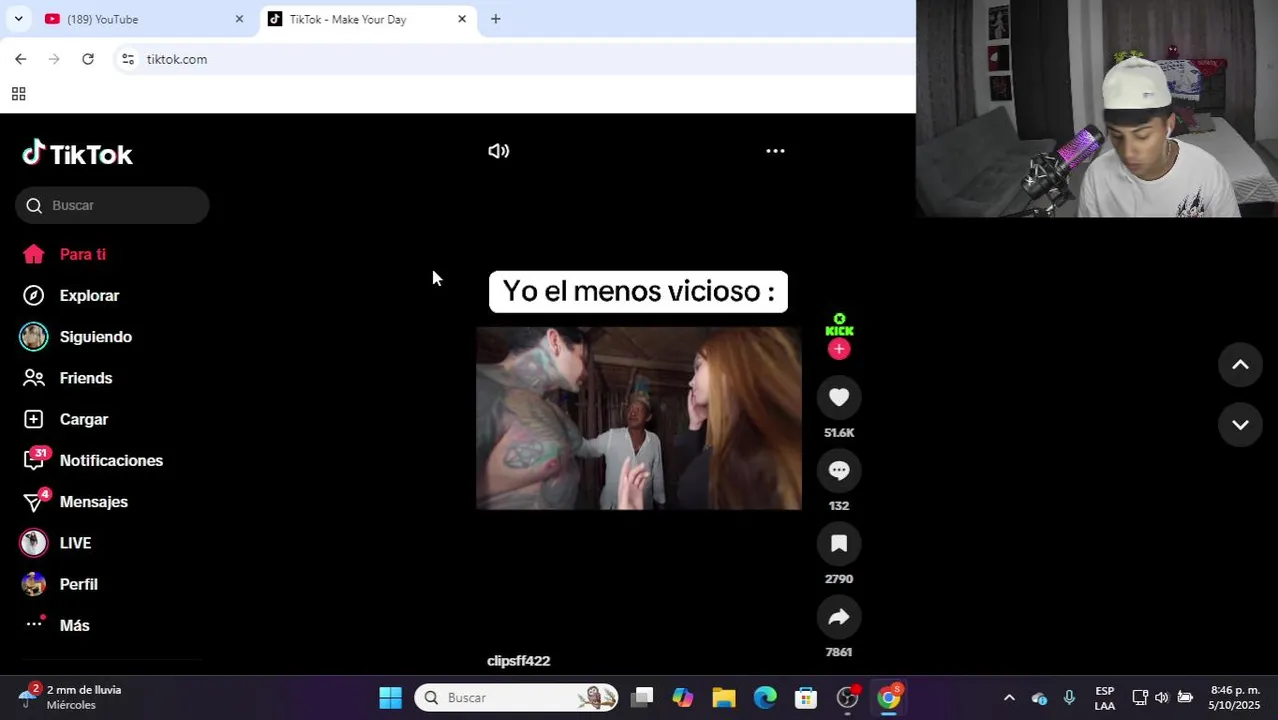
Task: Open Task View on the taskbar
Action: 643,698
